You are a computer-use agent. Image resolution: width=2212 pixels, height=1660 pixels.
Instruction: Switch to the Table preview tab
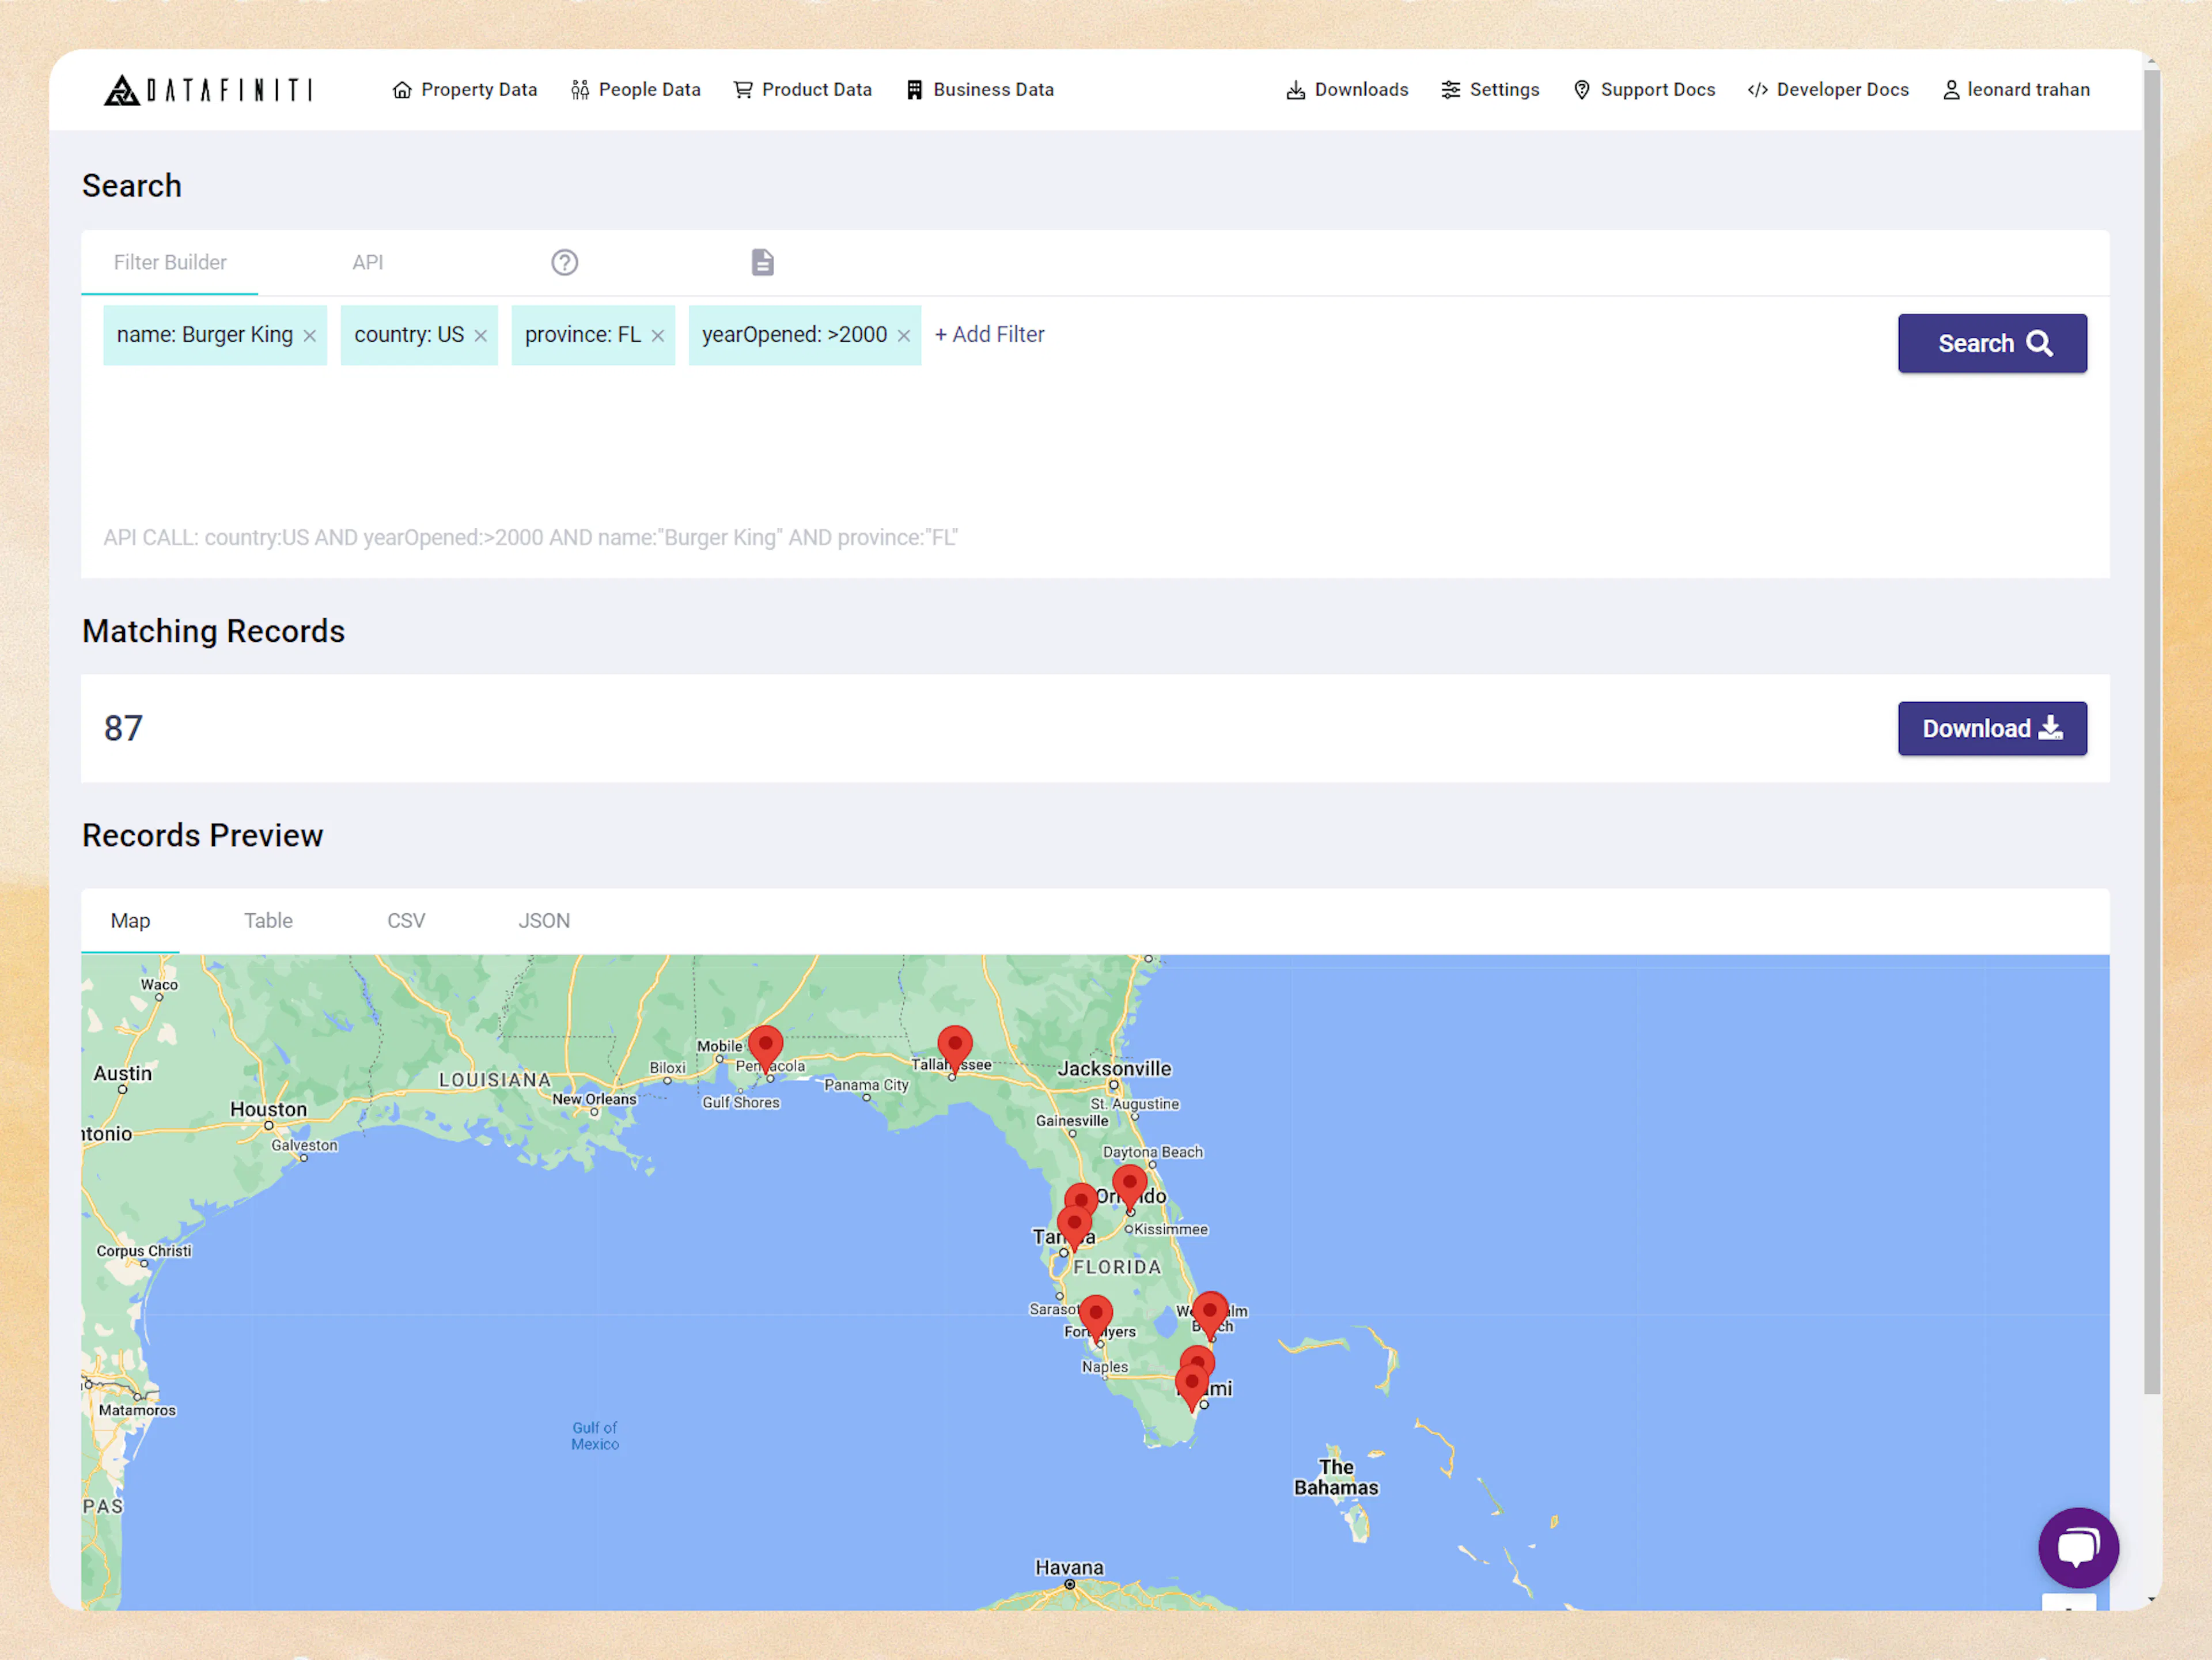pos(268,920)
